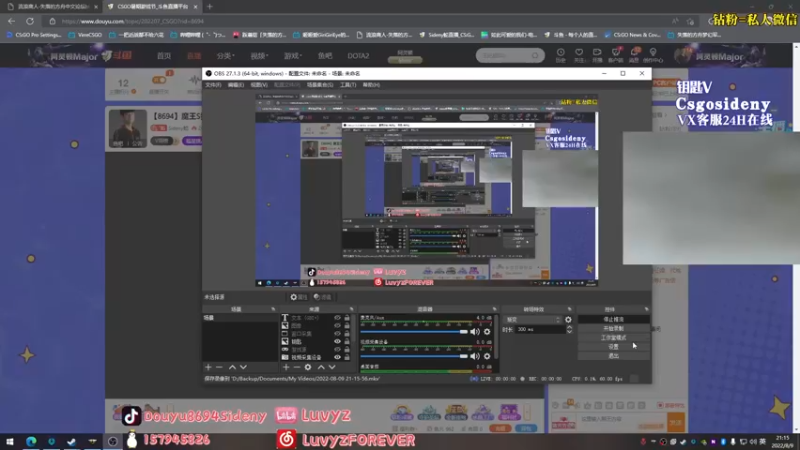Remove the selected source with minus icon

pyautogui.click(x=296, y=367)
